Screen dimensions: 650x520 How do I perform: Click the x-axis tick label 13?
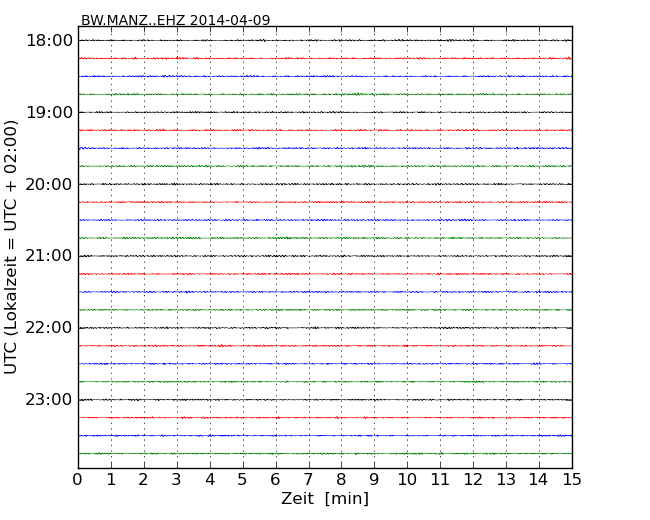click(x=506, y=480)
